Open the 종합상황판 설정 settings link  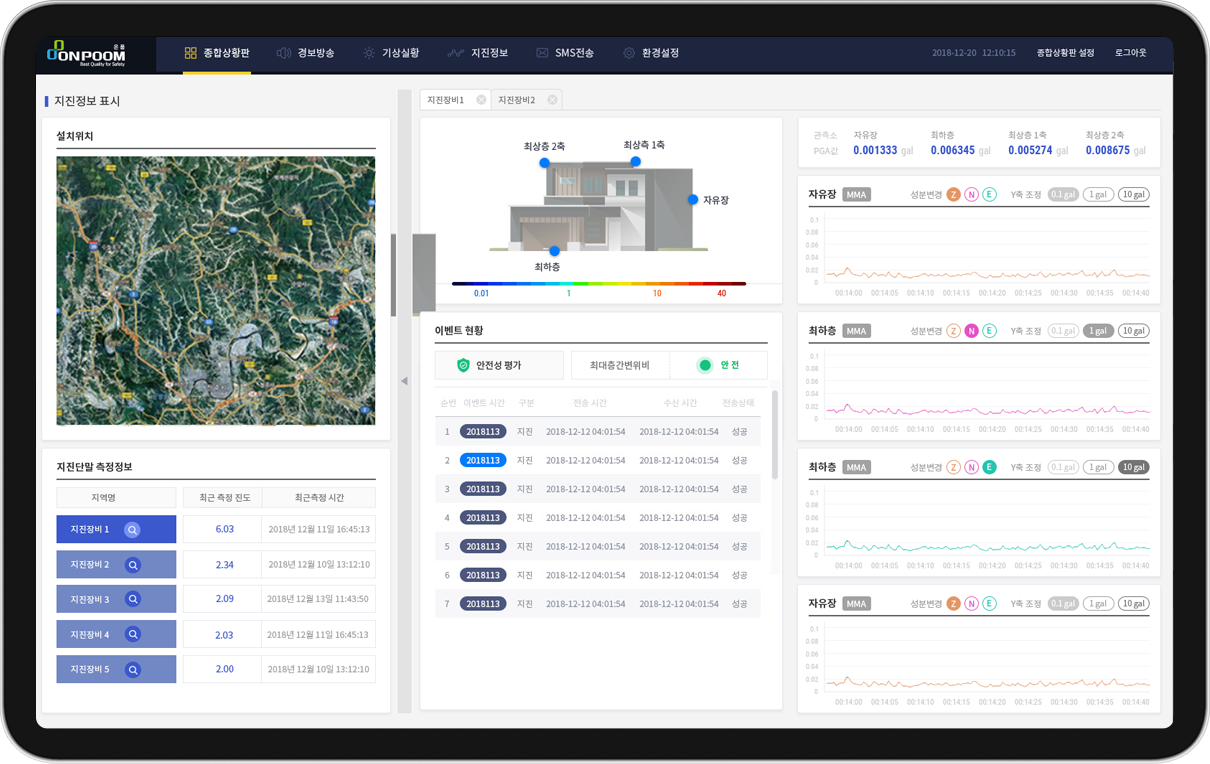pos(1065,52)
